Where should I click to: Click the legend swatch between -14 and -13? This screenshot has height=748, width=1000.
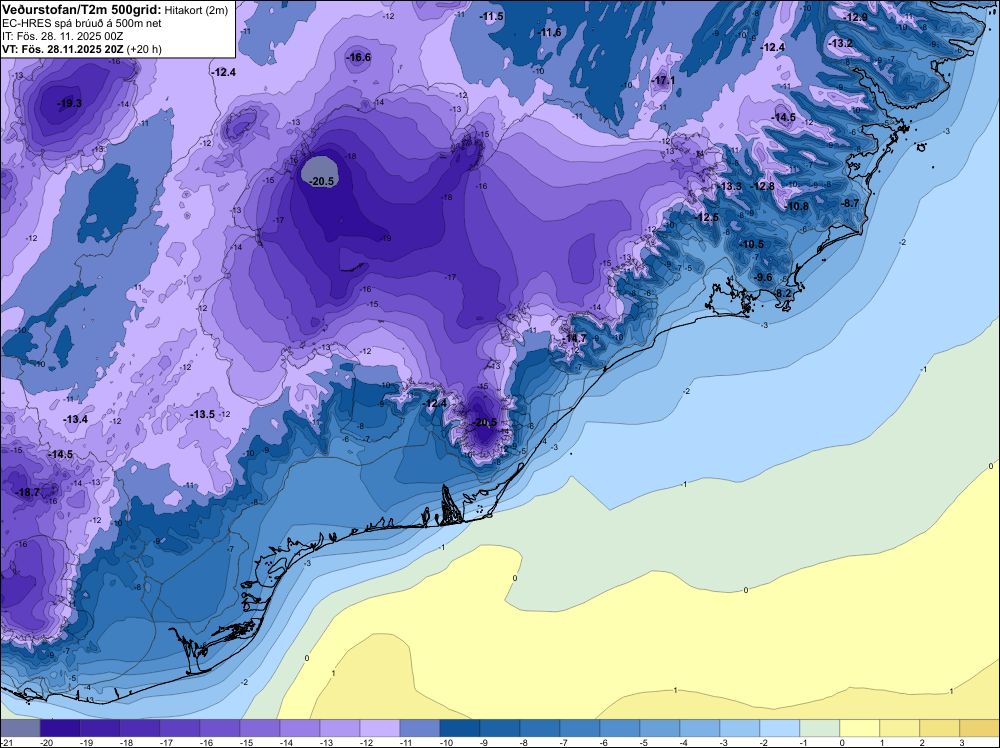click(300, 728)
